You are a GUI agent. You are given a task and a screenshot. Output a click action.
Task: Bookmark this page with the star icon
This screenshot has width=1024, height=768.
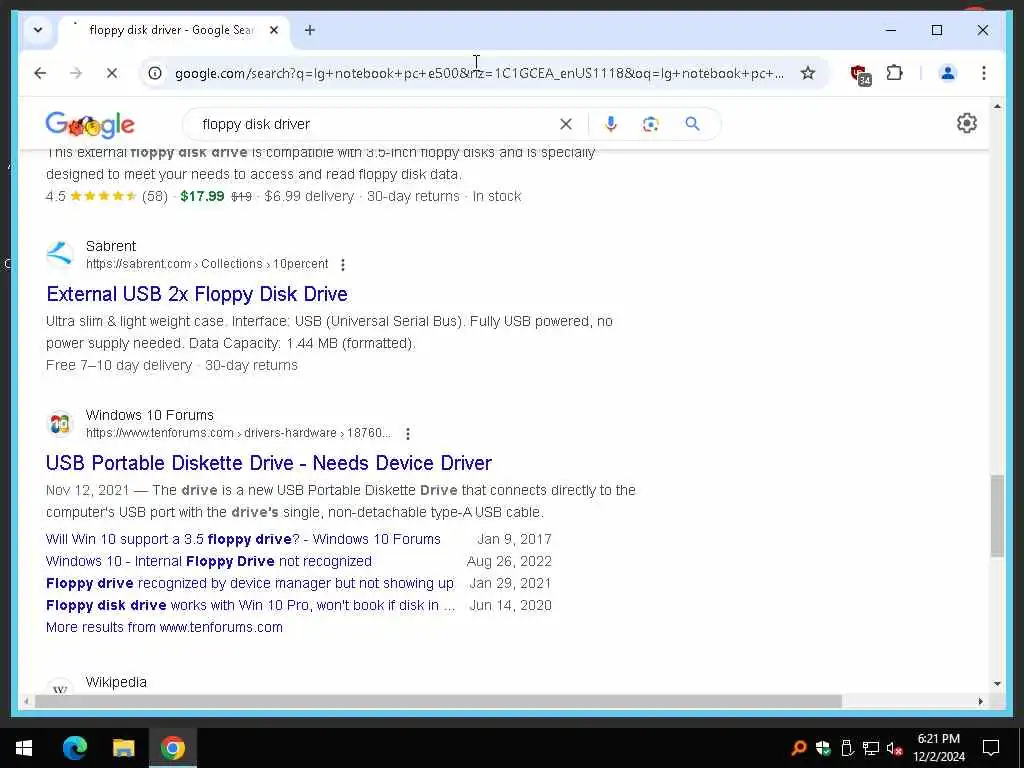808,73
